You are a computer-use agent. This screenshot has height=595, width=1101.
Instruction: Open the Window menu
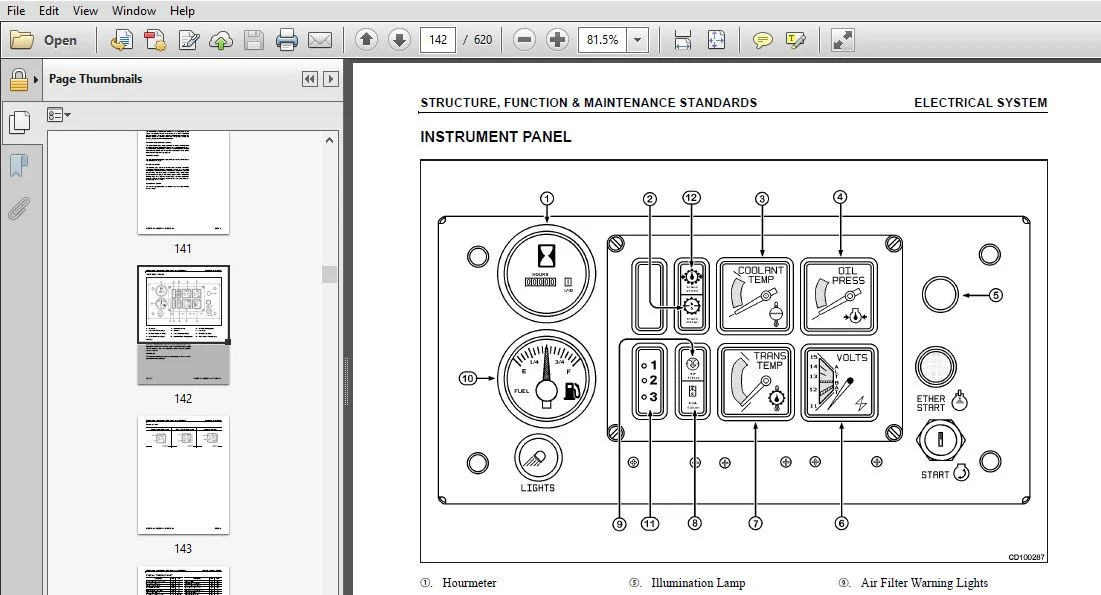(x=133, y=11)
